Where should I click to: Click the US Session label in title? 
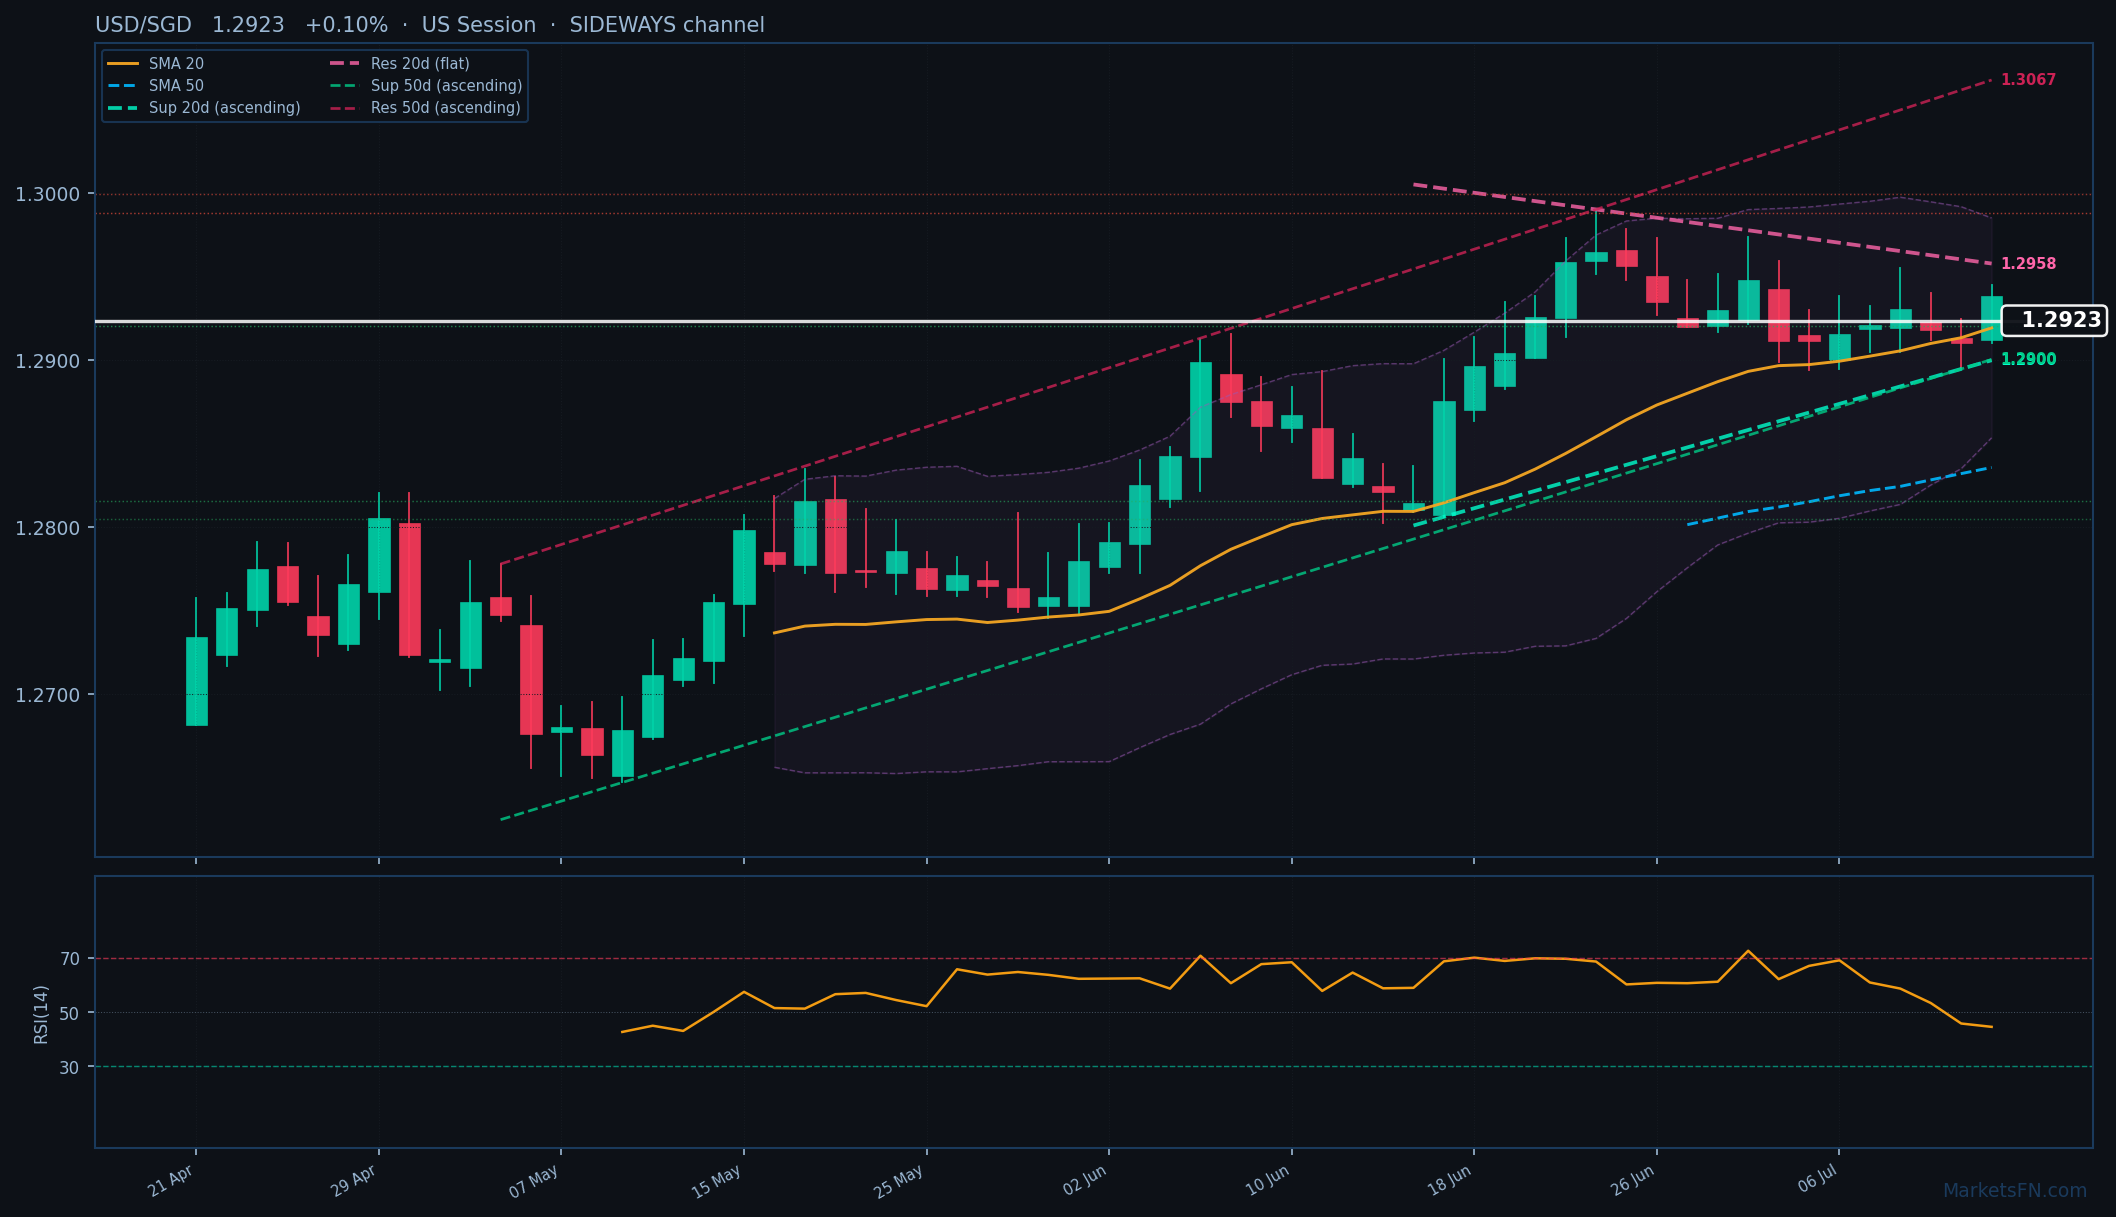coord(478,25)
